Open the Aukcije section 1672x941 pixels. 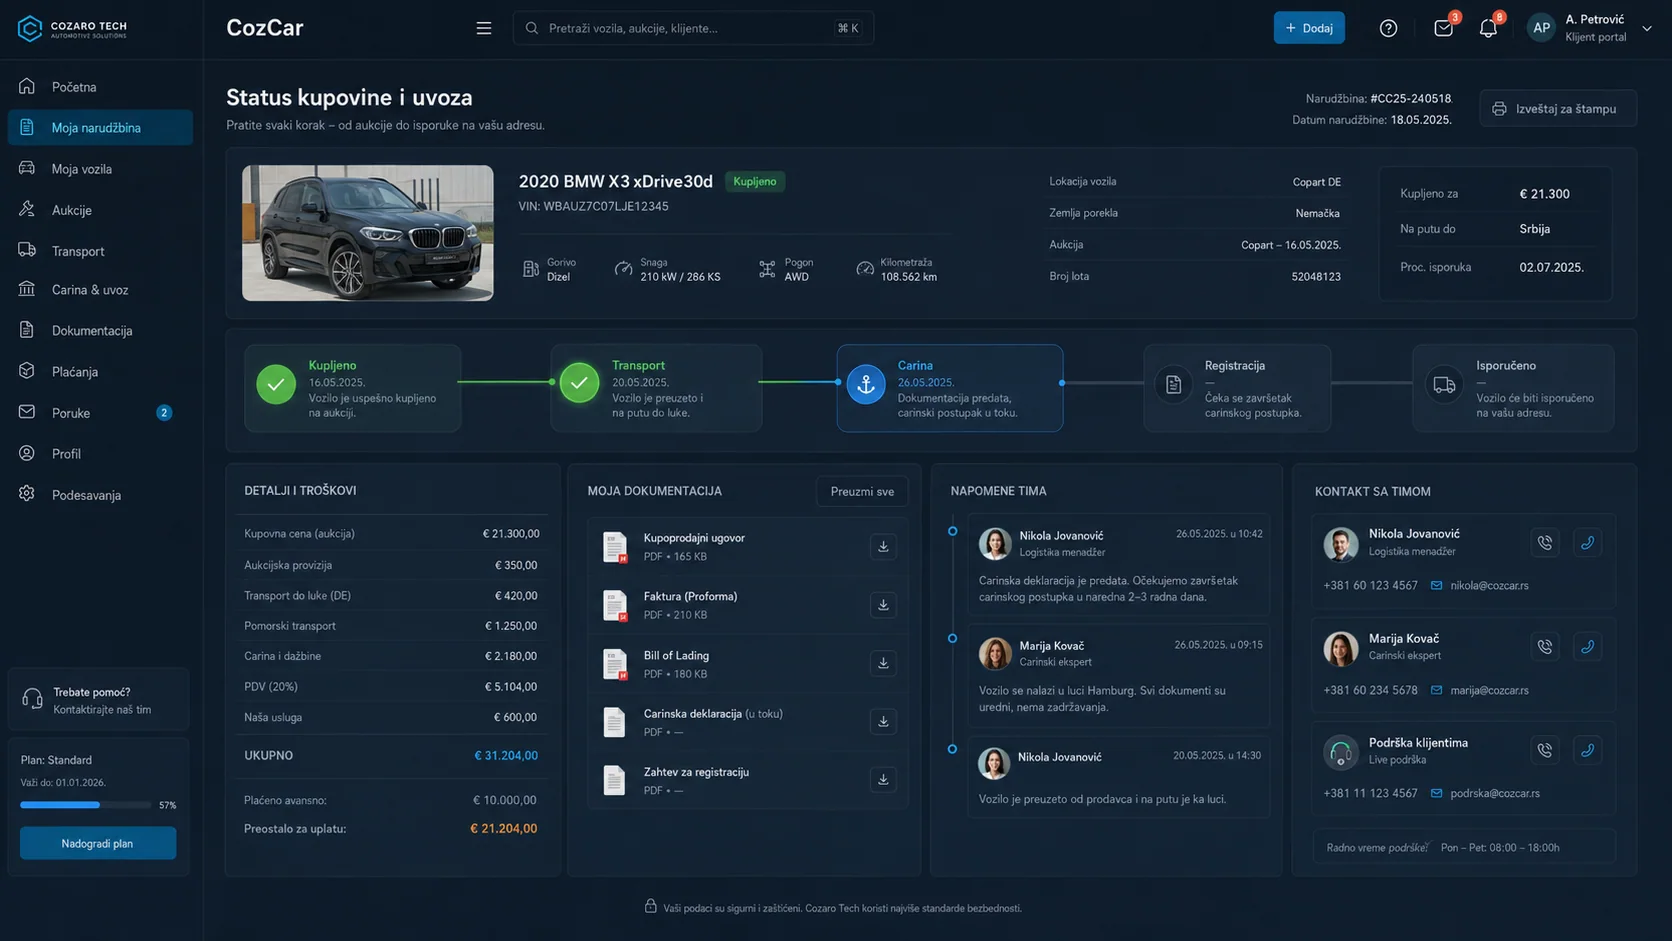(x=100, y=210)
